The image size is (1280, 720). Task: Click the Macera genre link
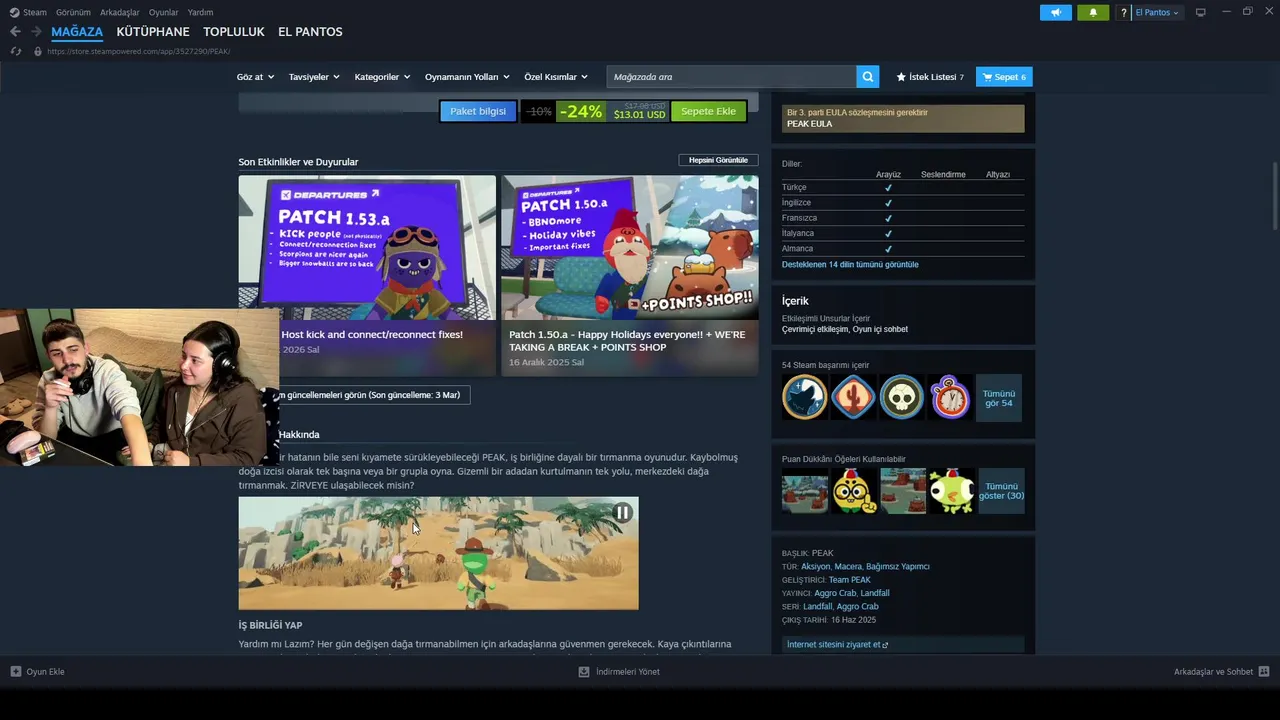[x=848, y=567]
